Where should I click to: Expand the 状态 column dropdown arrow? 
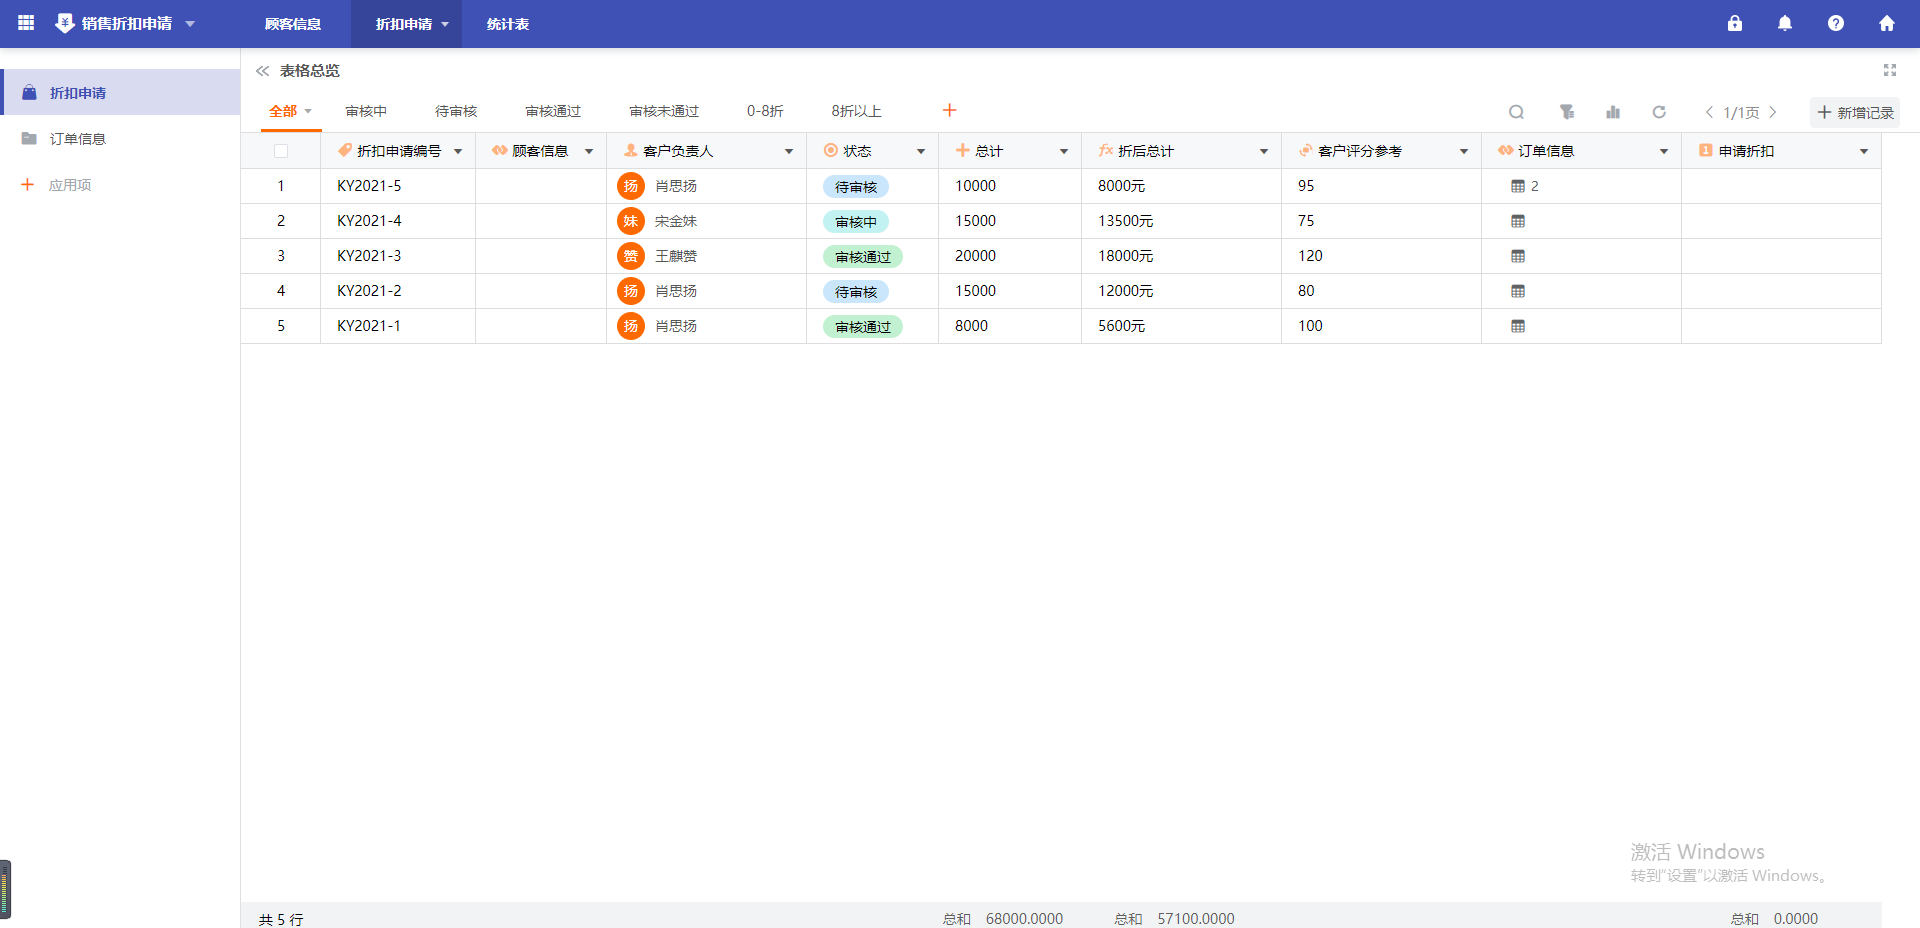921,151
